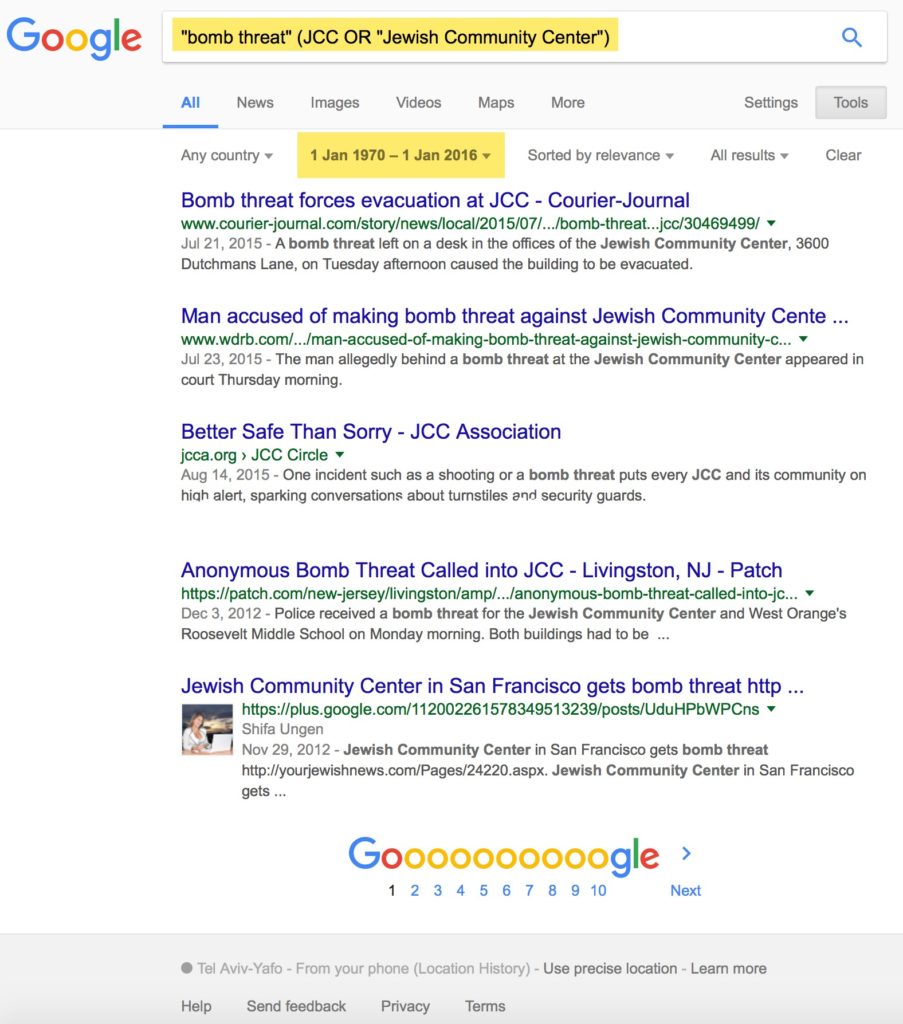Open the Privacy footer link
The image size is (903, 1024).
coord(405,1006)
